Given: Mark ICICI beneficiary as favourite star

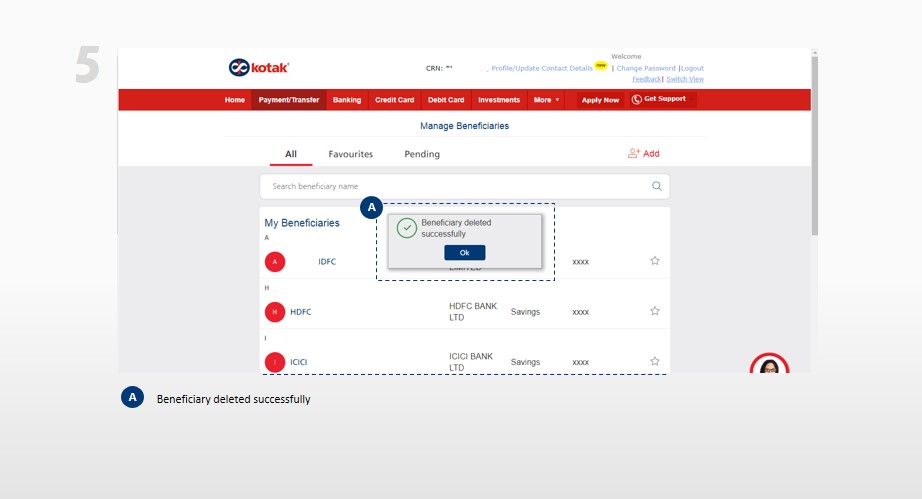Looking at the screenshot, I should (x=654, y=361).
